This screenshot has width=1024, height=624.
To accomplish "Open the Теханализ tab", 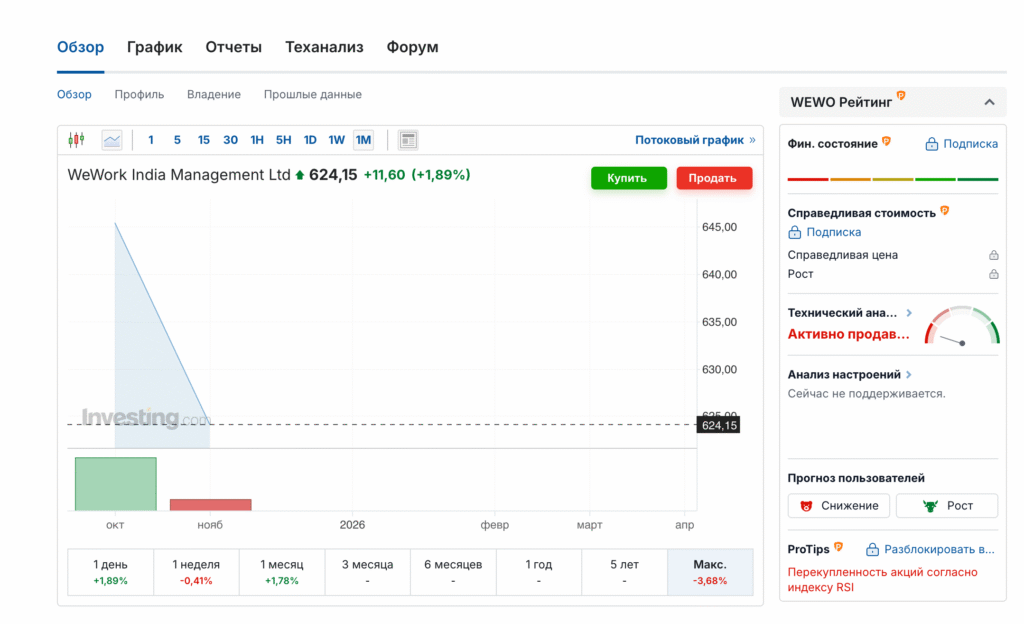I will [x=324, y=47].
